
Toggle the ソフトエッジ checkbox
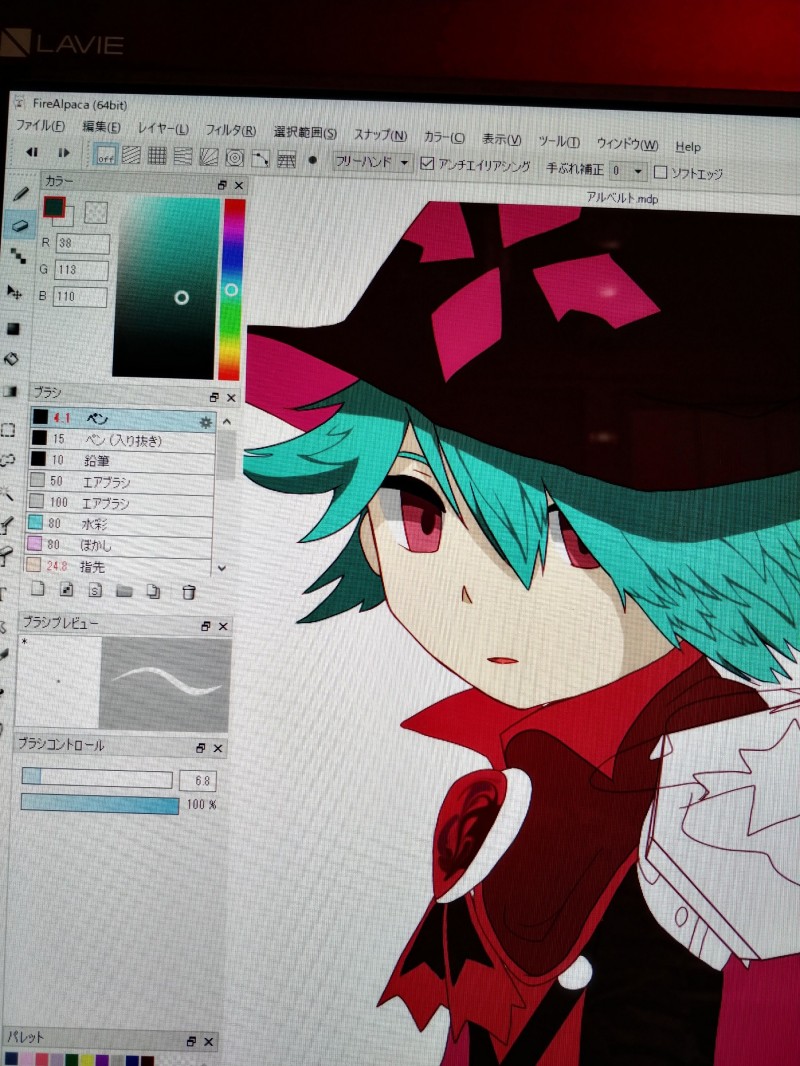(660, 172)
